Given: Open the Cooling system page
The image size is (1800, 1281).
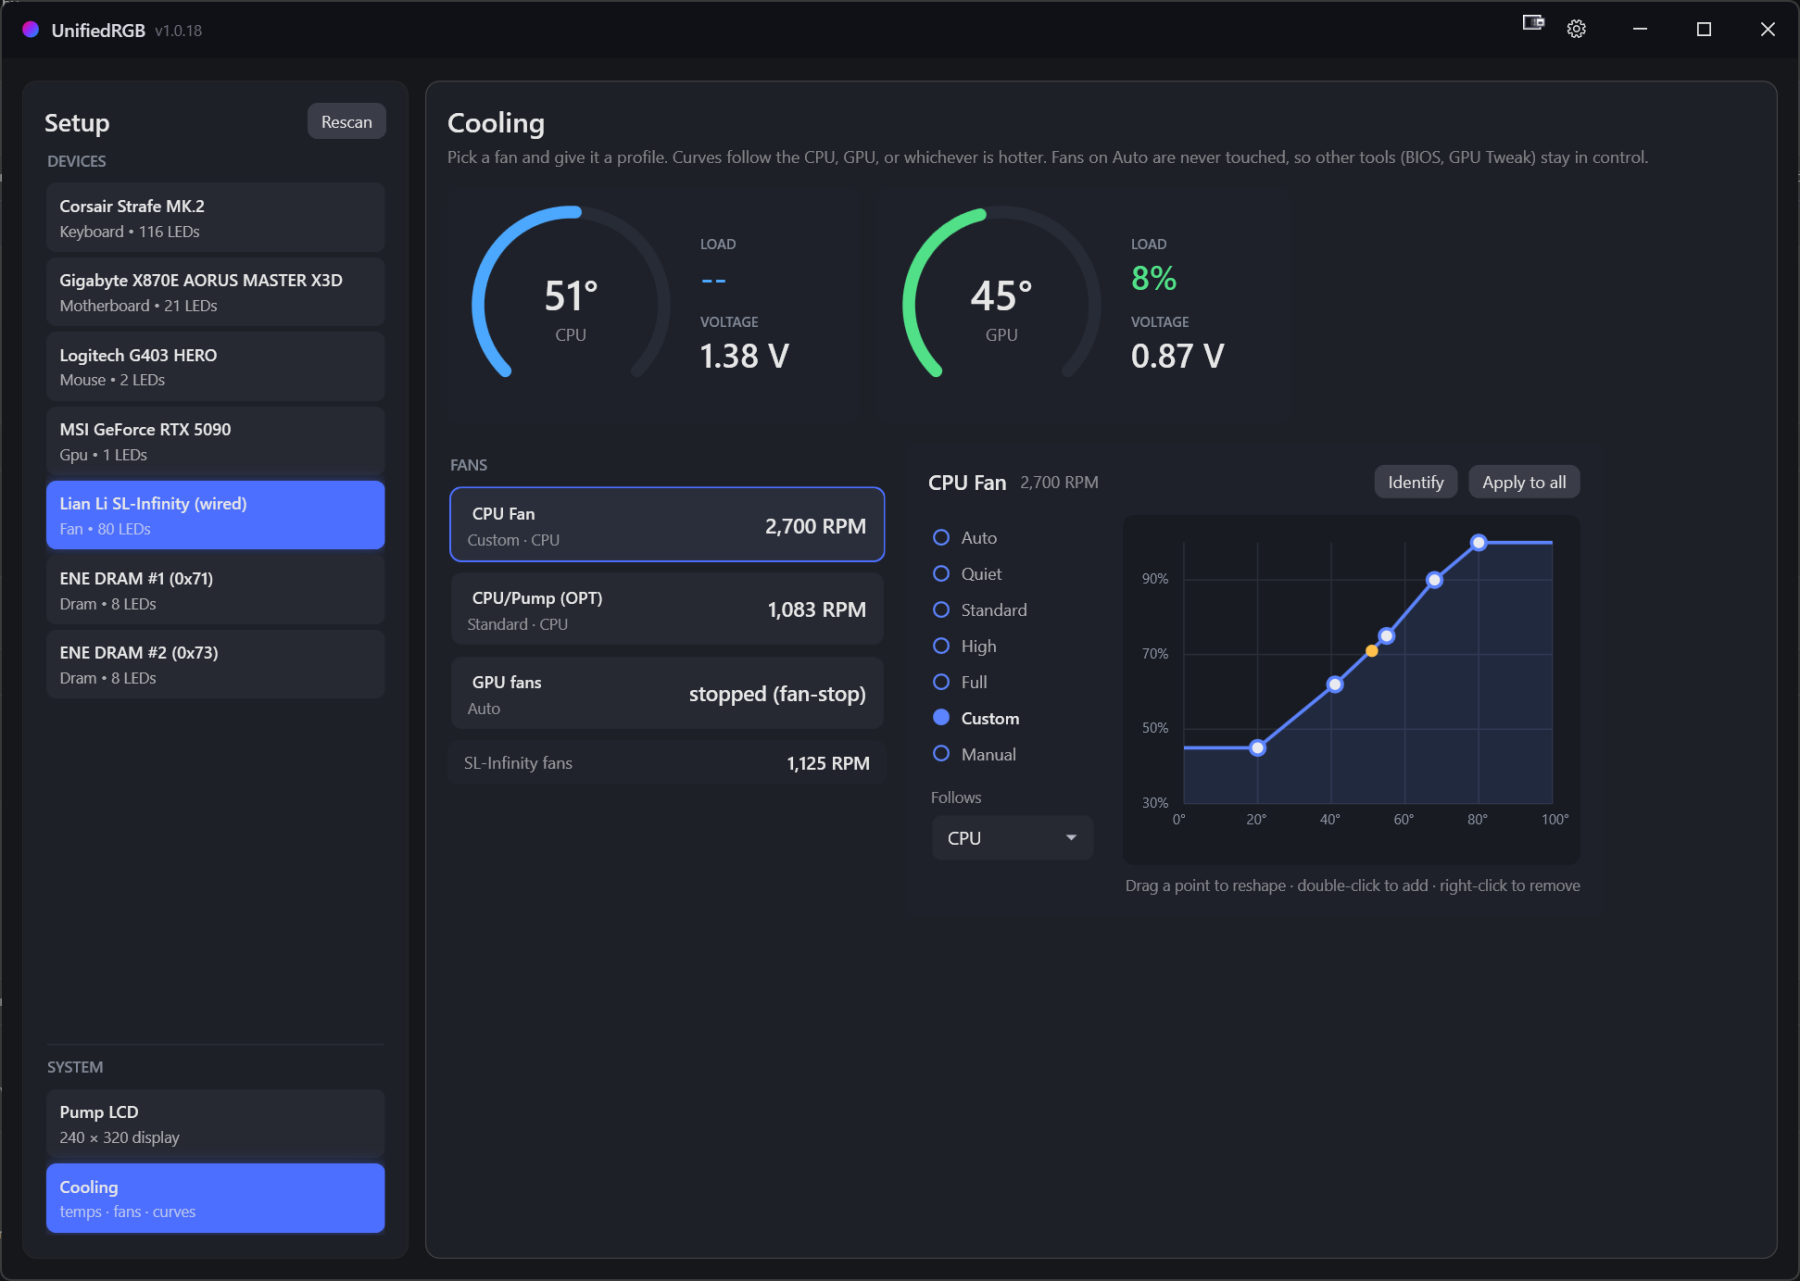Looking at the screenshot, I should click(x=215, y=1198).
